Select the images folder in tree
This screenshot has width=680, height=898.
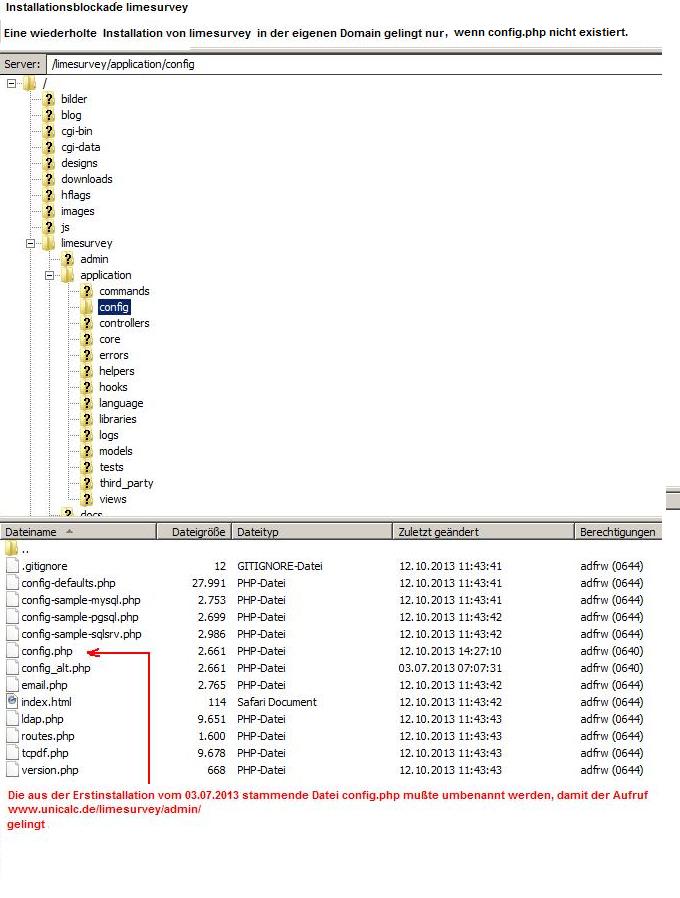(77, 211)
